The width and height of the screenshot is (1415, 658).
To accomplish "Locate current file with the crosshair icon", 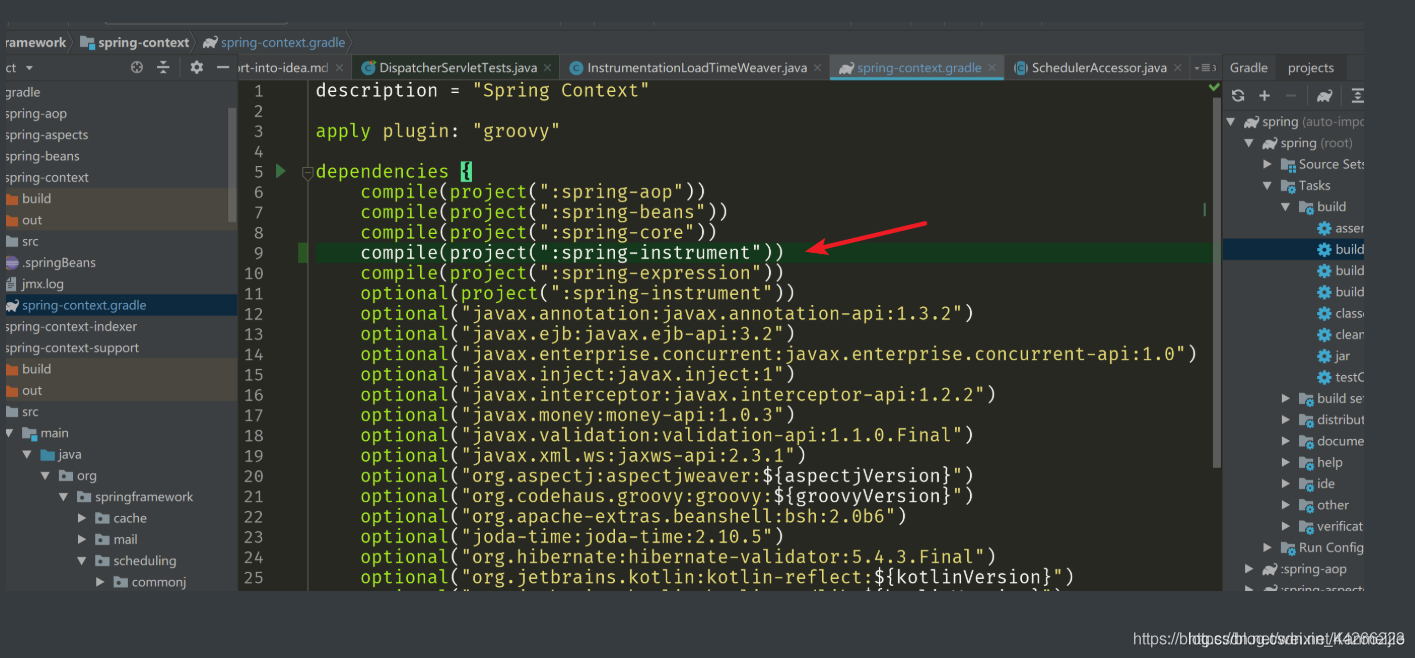I will (x=137, y=67).
